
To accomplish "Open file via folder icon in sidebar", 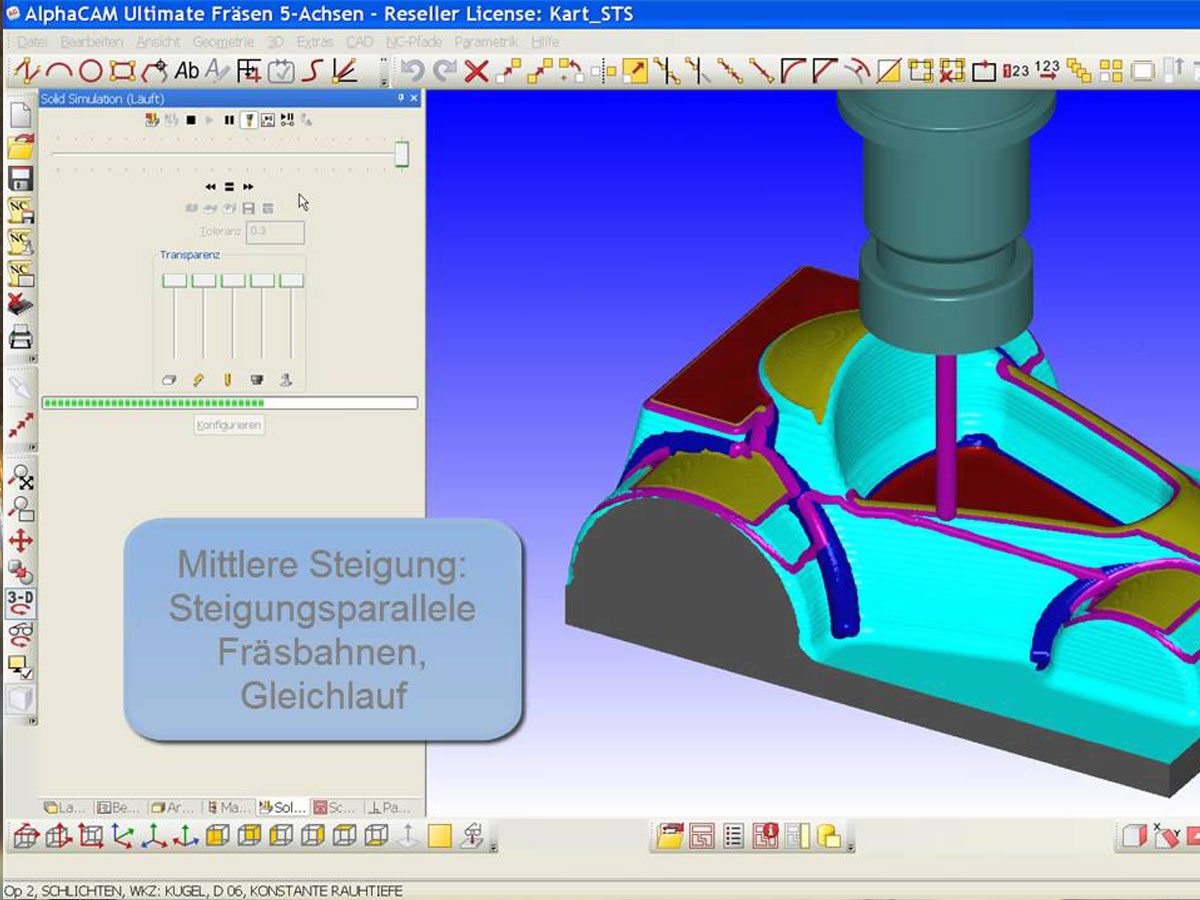I will pyautogui.click(x=21, y=147).
